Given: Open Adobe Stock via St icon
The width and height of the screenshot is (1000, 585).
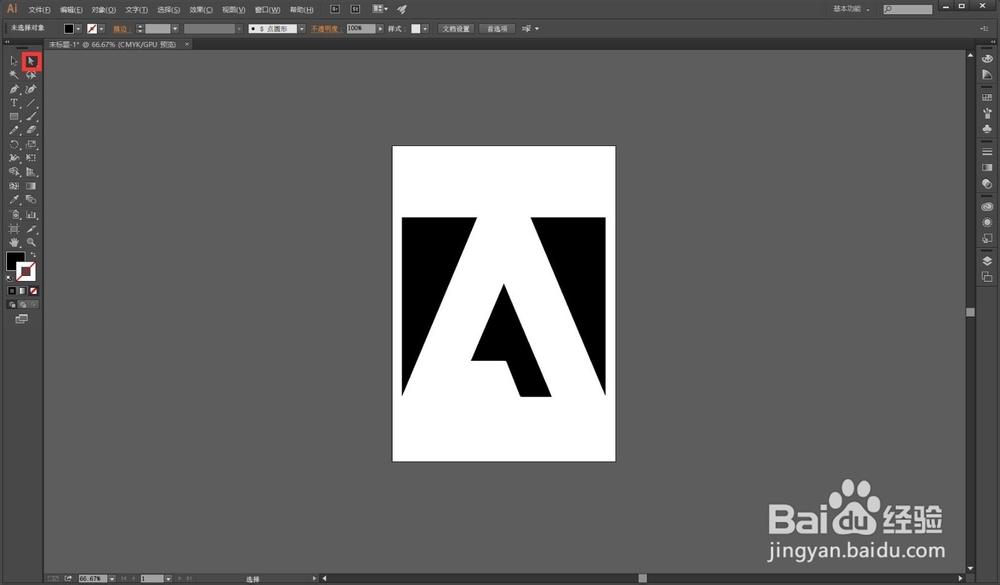Looking at the screenshot, I should coord(355,9).
